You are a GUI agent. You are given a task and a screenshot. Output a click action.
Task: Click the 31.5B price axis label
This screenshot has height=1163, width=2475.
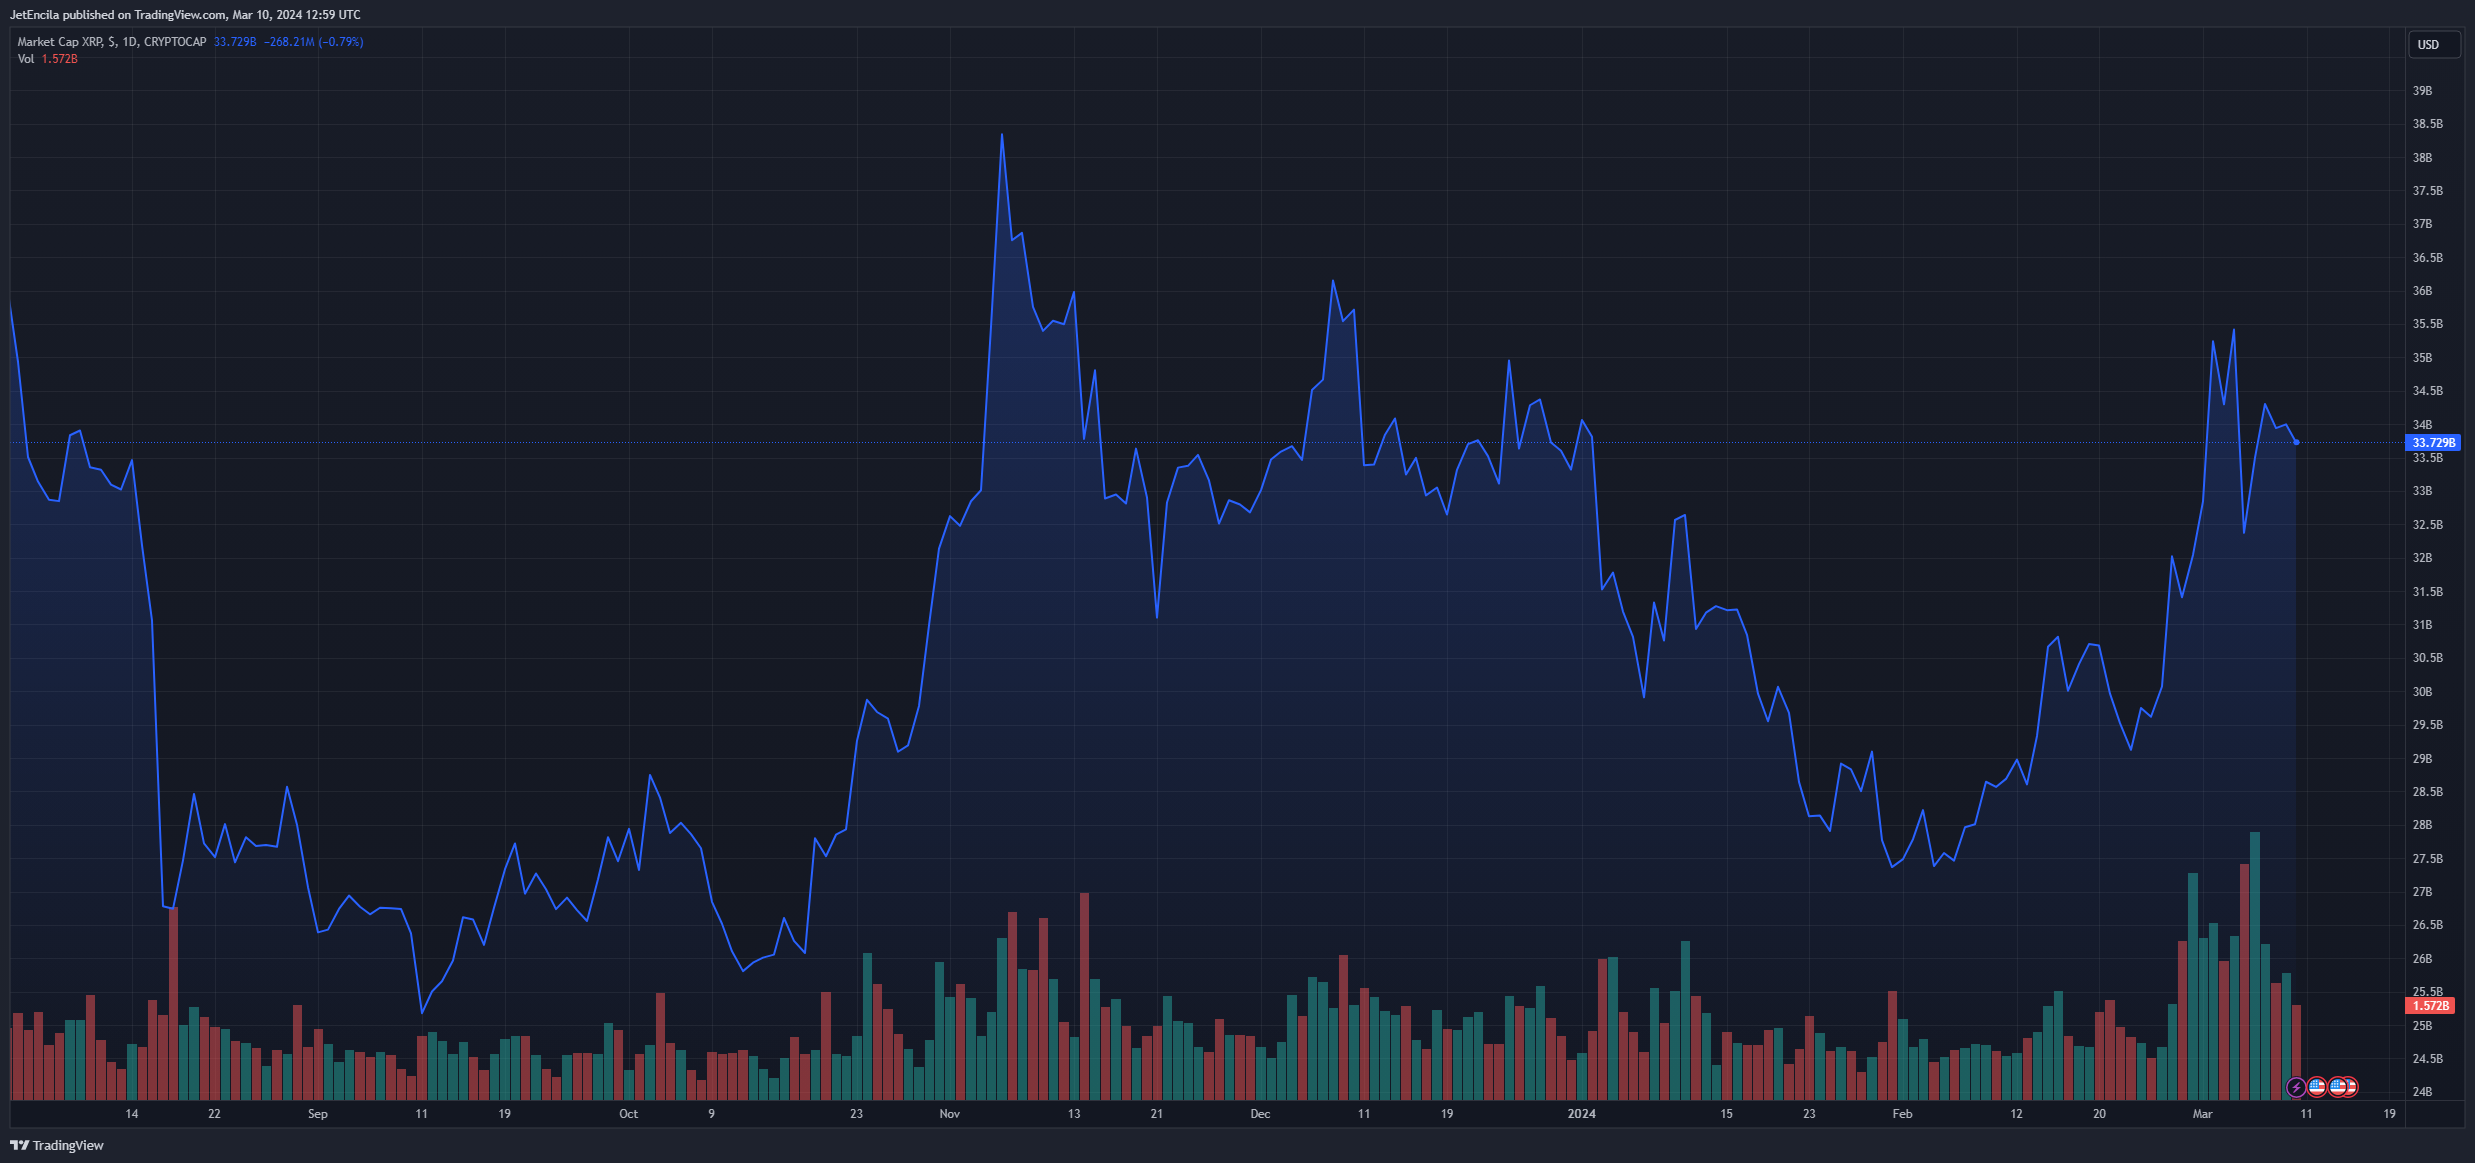pyautogui.click(x=2427, y=592)
